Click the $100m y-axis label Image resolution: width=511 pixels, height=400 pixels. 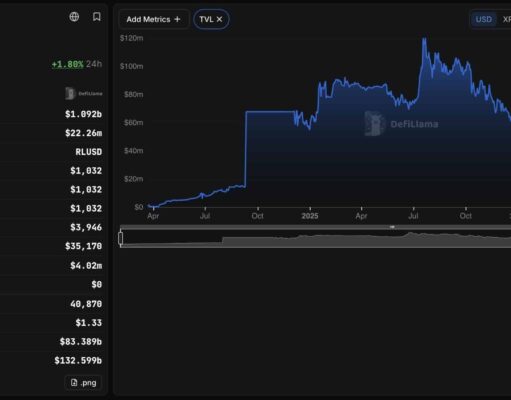[x=132, y=66]
